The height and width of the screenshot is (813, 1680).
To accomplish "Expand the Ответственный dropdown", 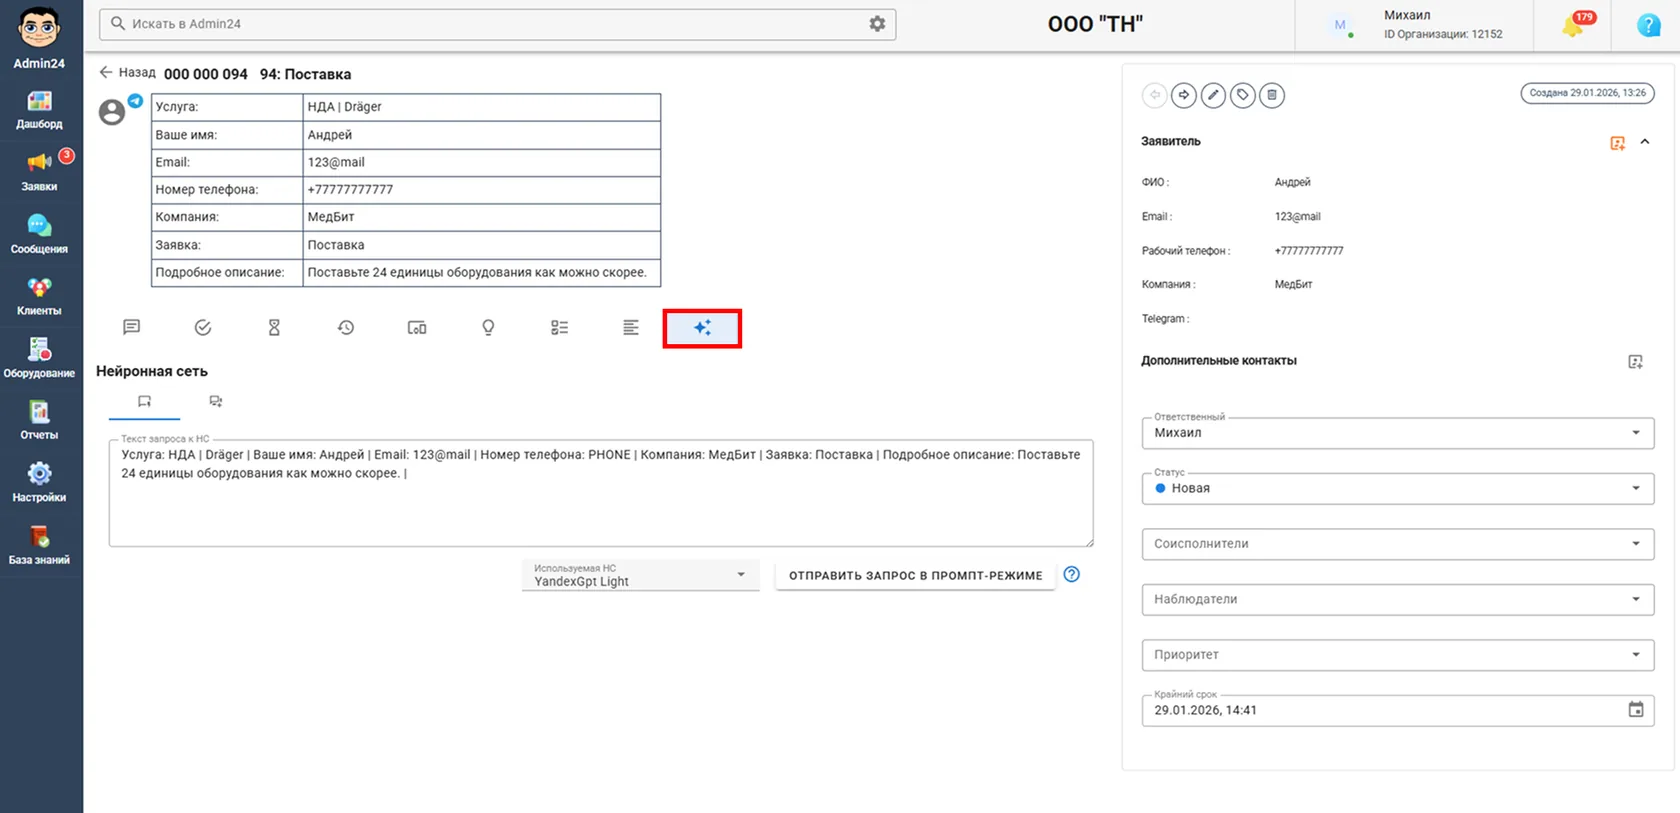I will point(1397,433).
